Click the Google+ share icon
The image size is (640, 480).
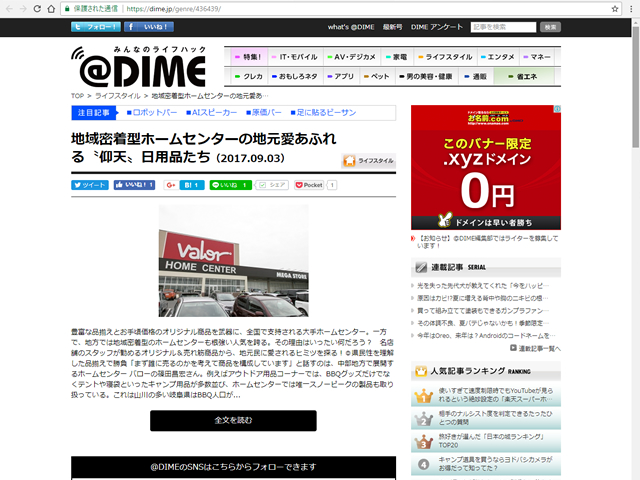pyautogui.click(x=172, y=185)
